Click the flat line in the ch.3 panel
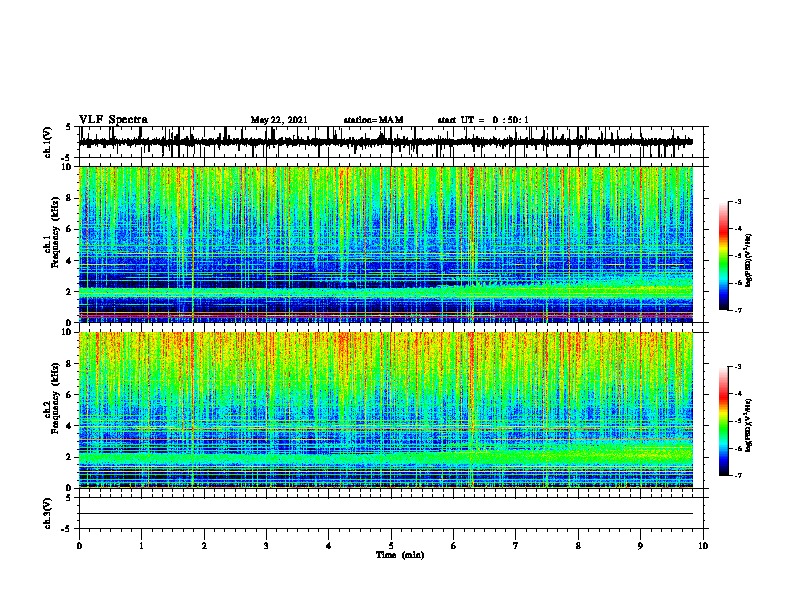The height and width of the screenshot is (612, 792). click(386, 514)
